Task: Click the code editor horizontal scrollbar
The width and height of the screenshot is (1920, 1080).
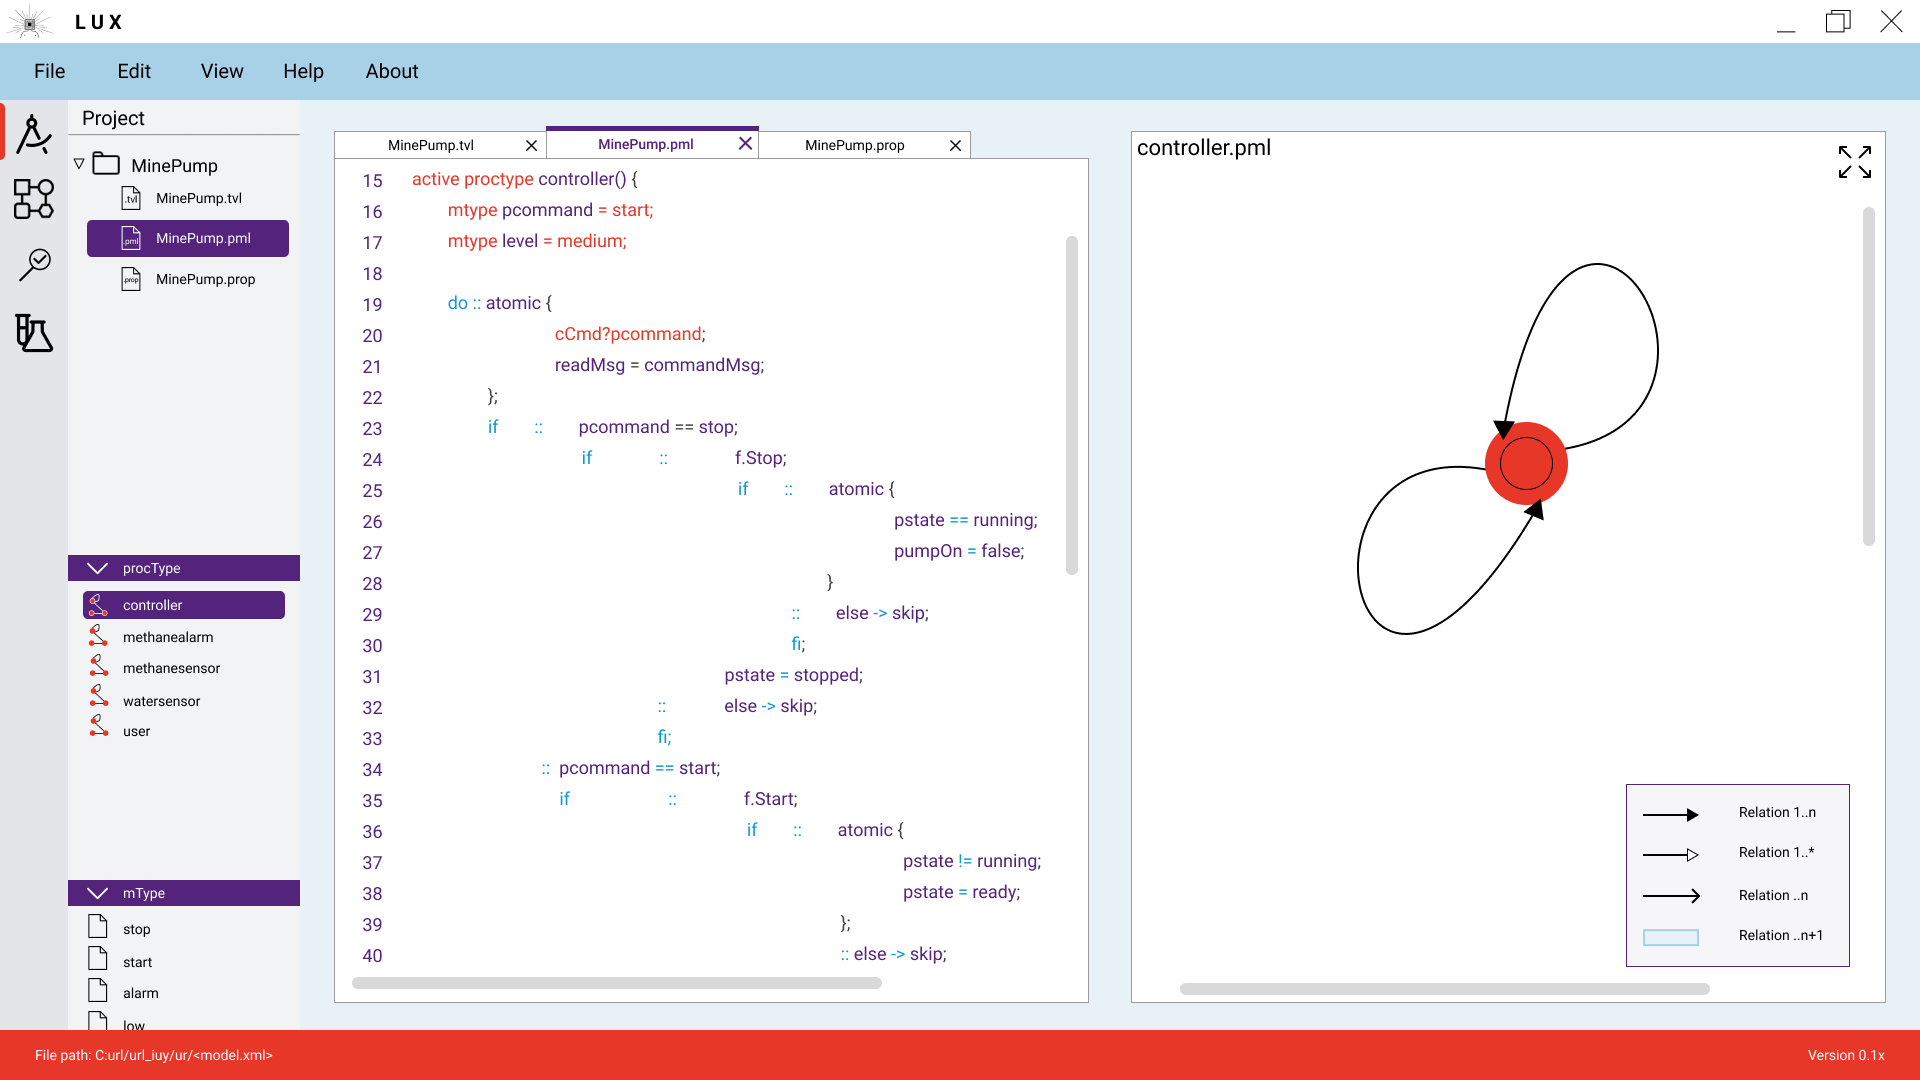Action: (x=617, y=983)
